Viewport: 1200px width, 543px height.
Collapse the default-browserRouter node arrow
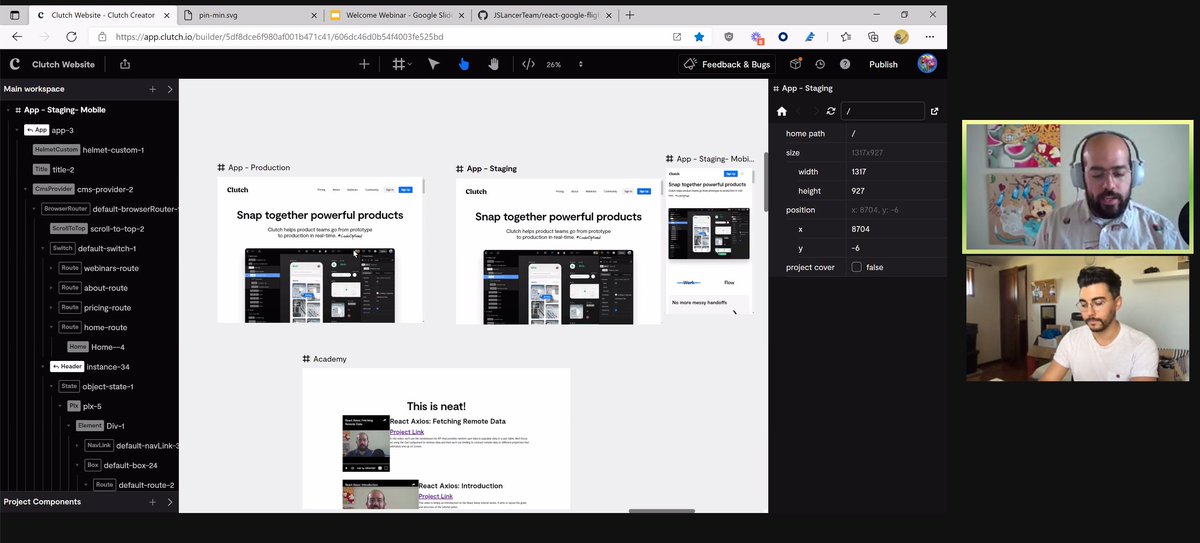pyautogui.click(x=35, y=209)
